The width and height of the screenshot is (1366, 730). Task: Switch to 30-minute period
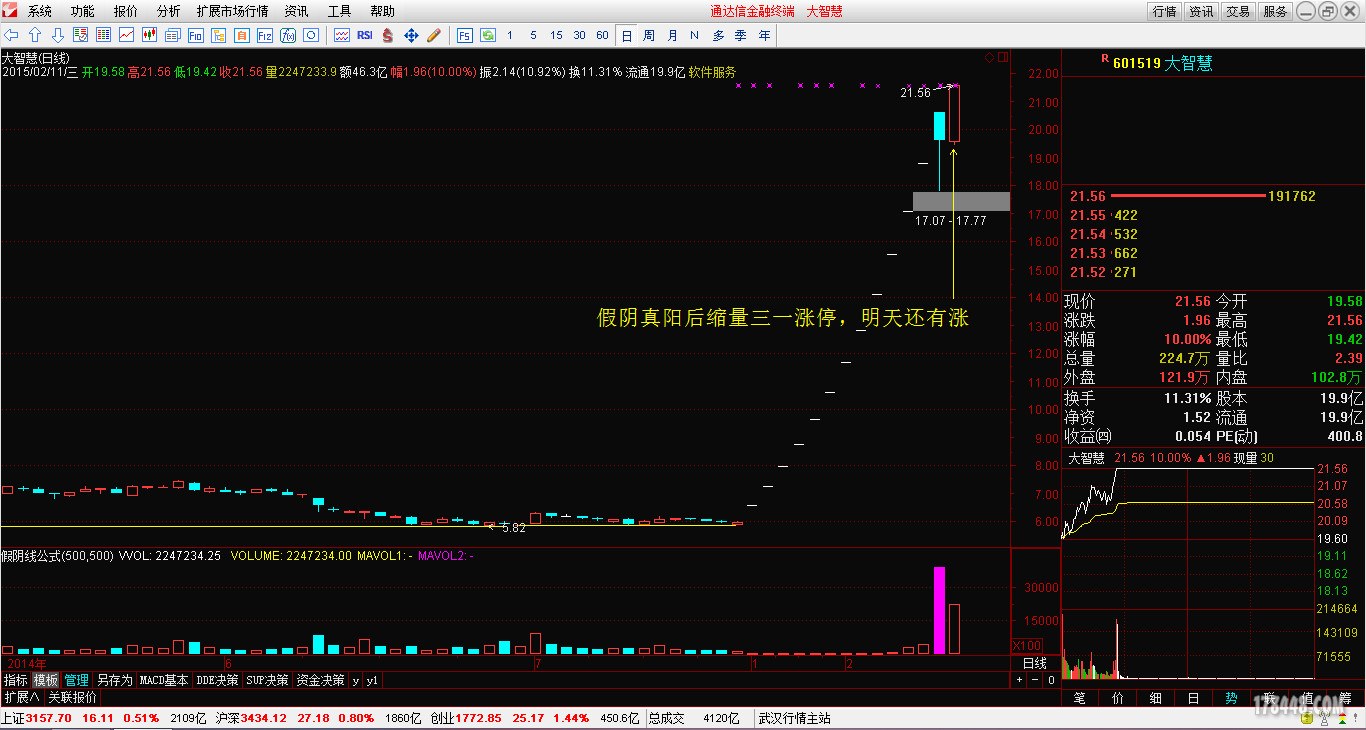(x=579, y=35)
